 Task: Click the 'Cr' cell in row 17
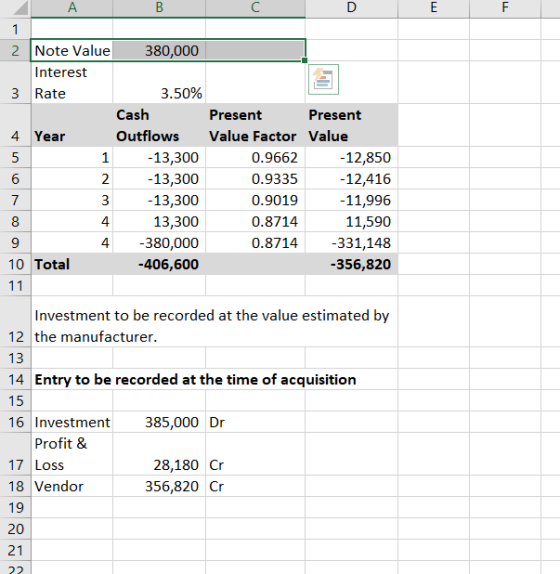click(255, 454)
